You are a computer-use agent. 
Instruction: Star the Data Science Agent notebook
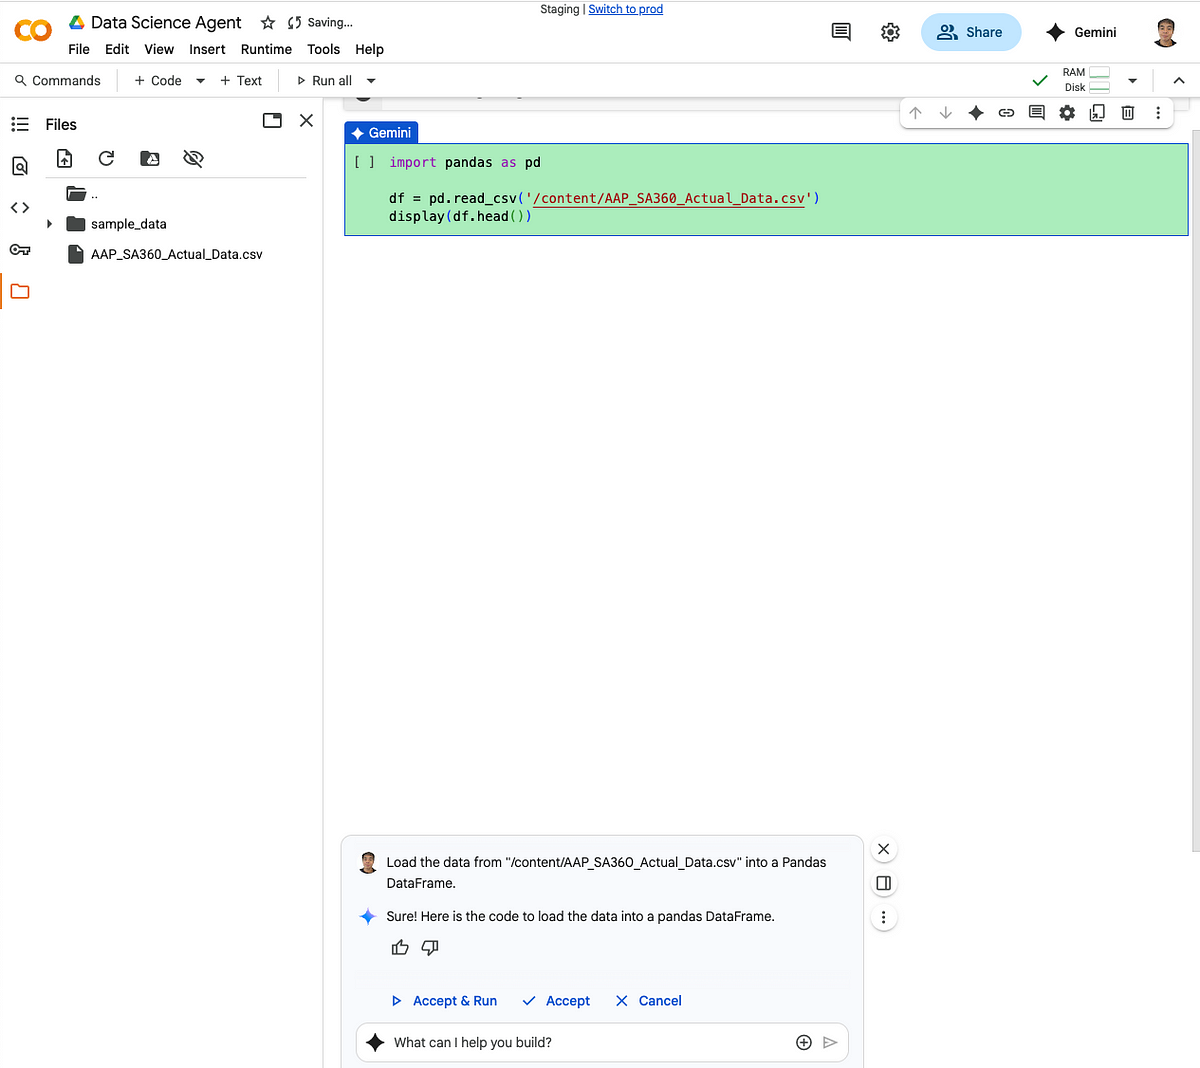pos(267,22)
